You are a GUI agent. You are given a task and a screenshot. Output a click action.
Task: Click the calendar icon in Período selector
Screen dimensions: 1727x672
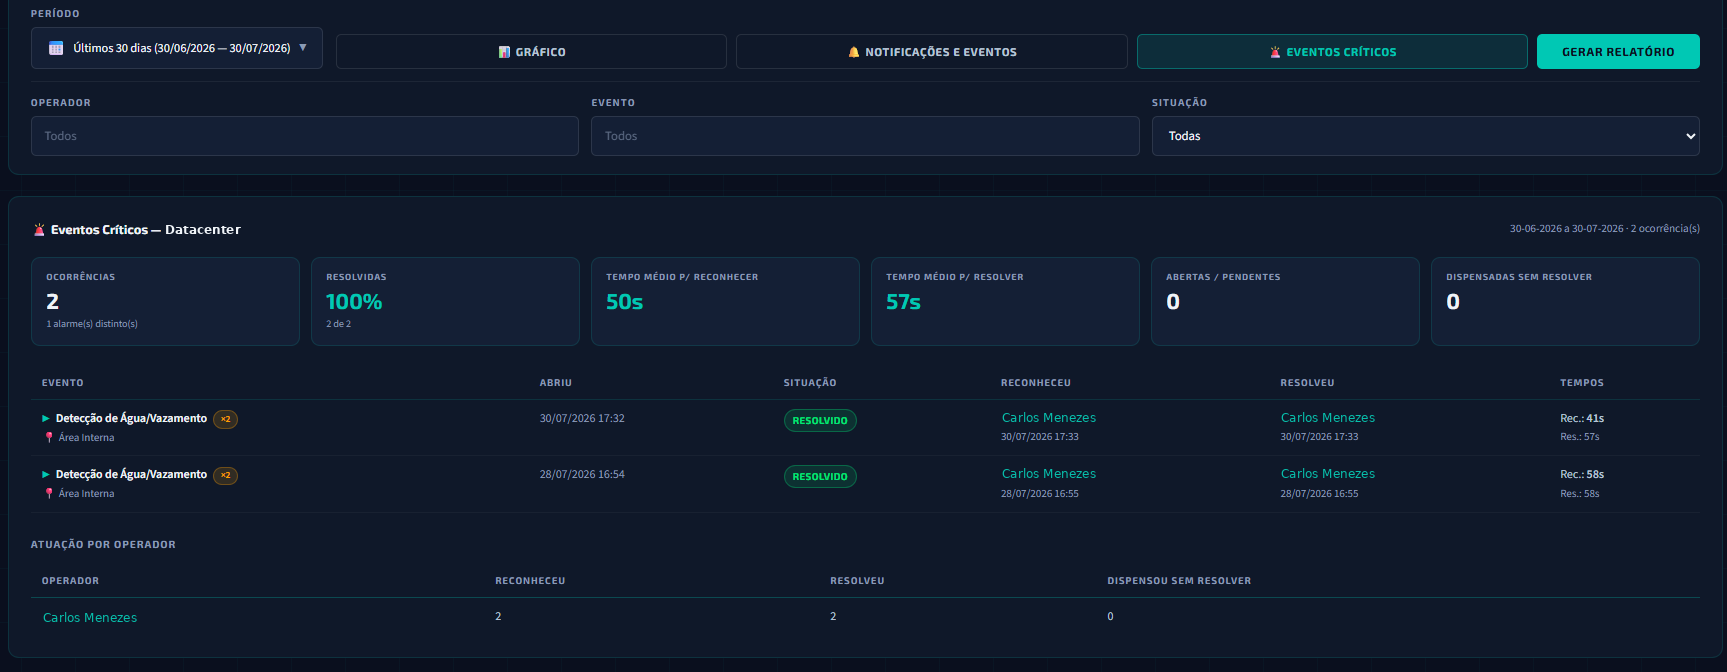coord(56,48)
